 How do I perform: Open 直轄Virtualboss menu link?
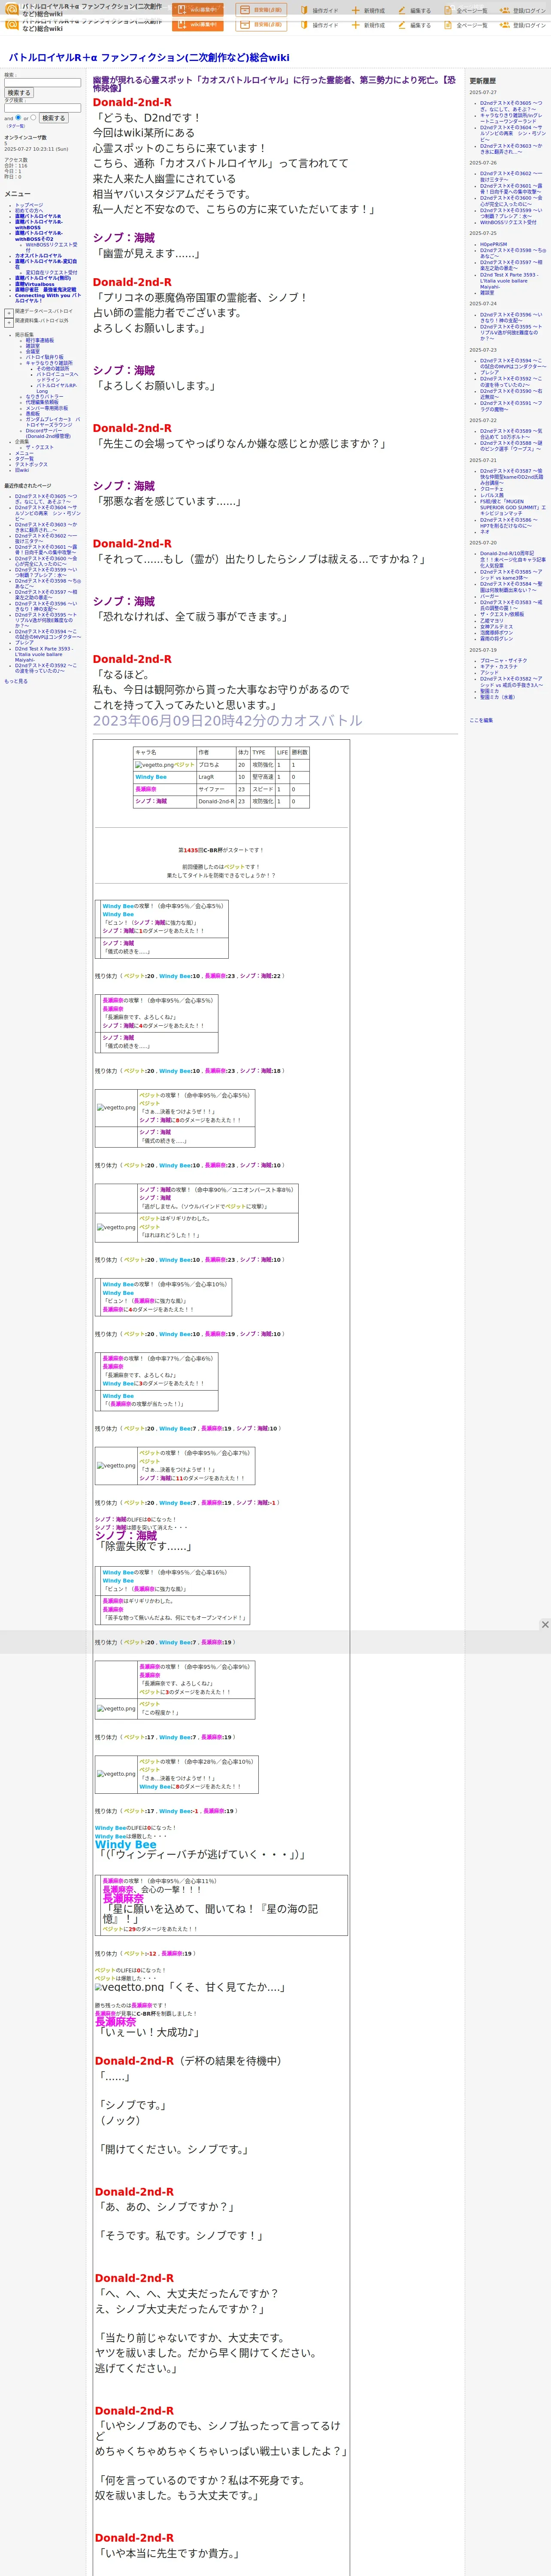35,284
